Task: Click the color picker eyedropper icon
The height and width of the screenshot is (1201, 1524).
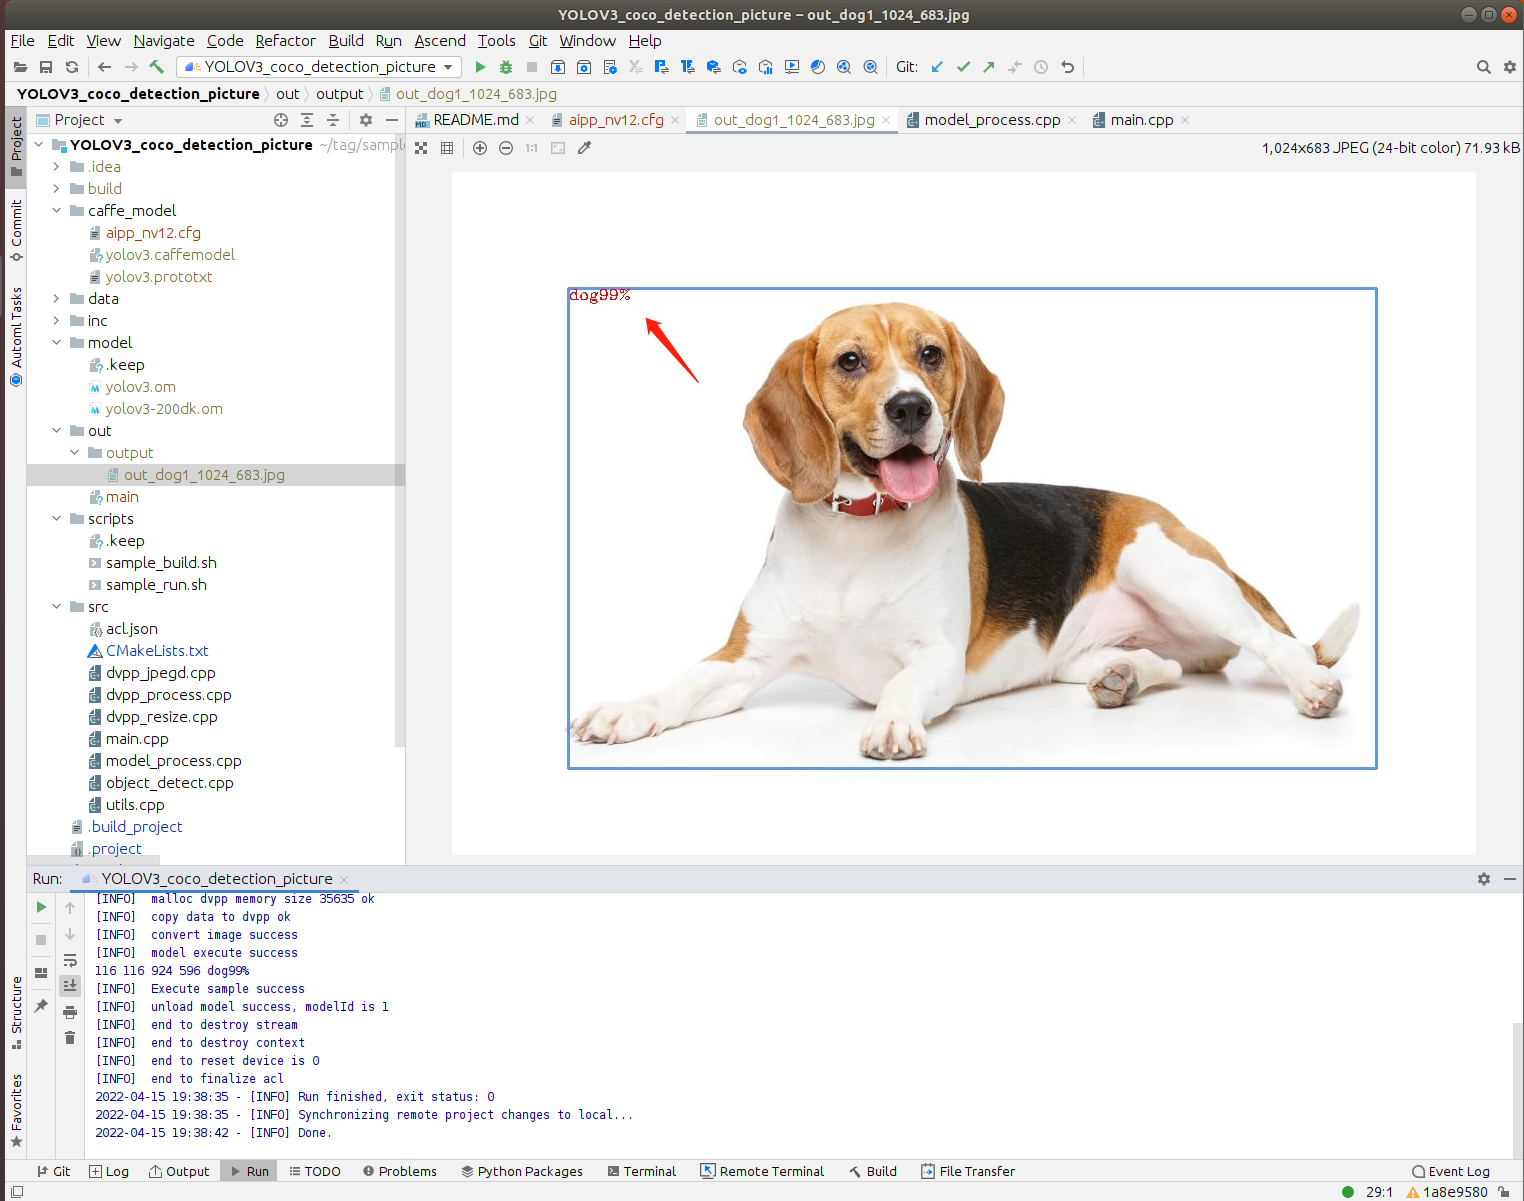Action: (x=585, y=148)
